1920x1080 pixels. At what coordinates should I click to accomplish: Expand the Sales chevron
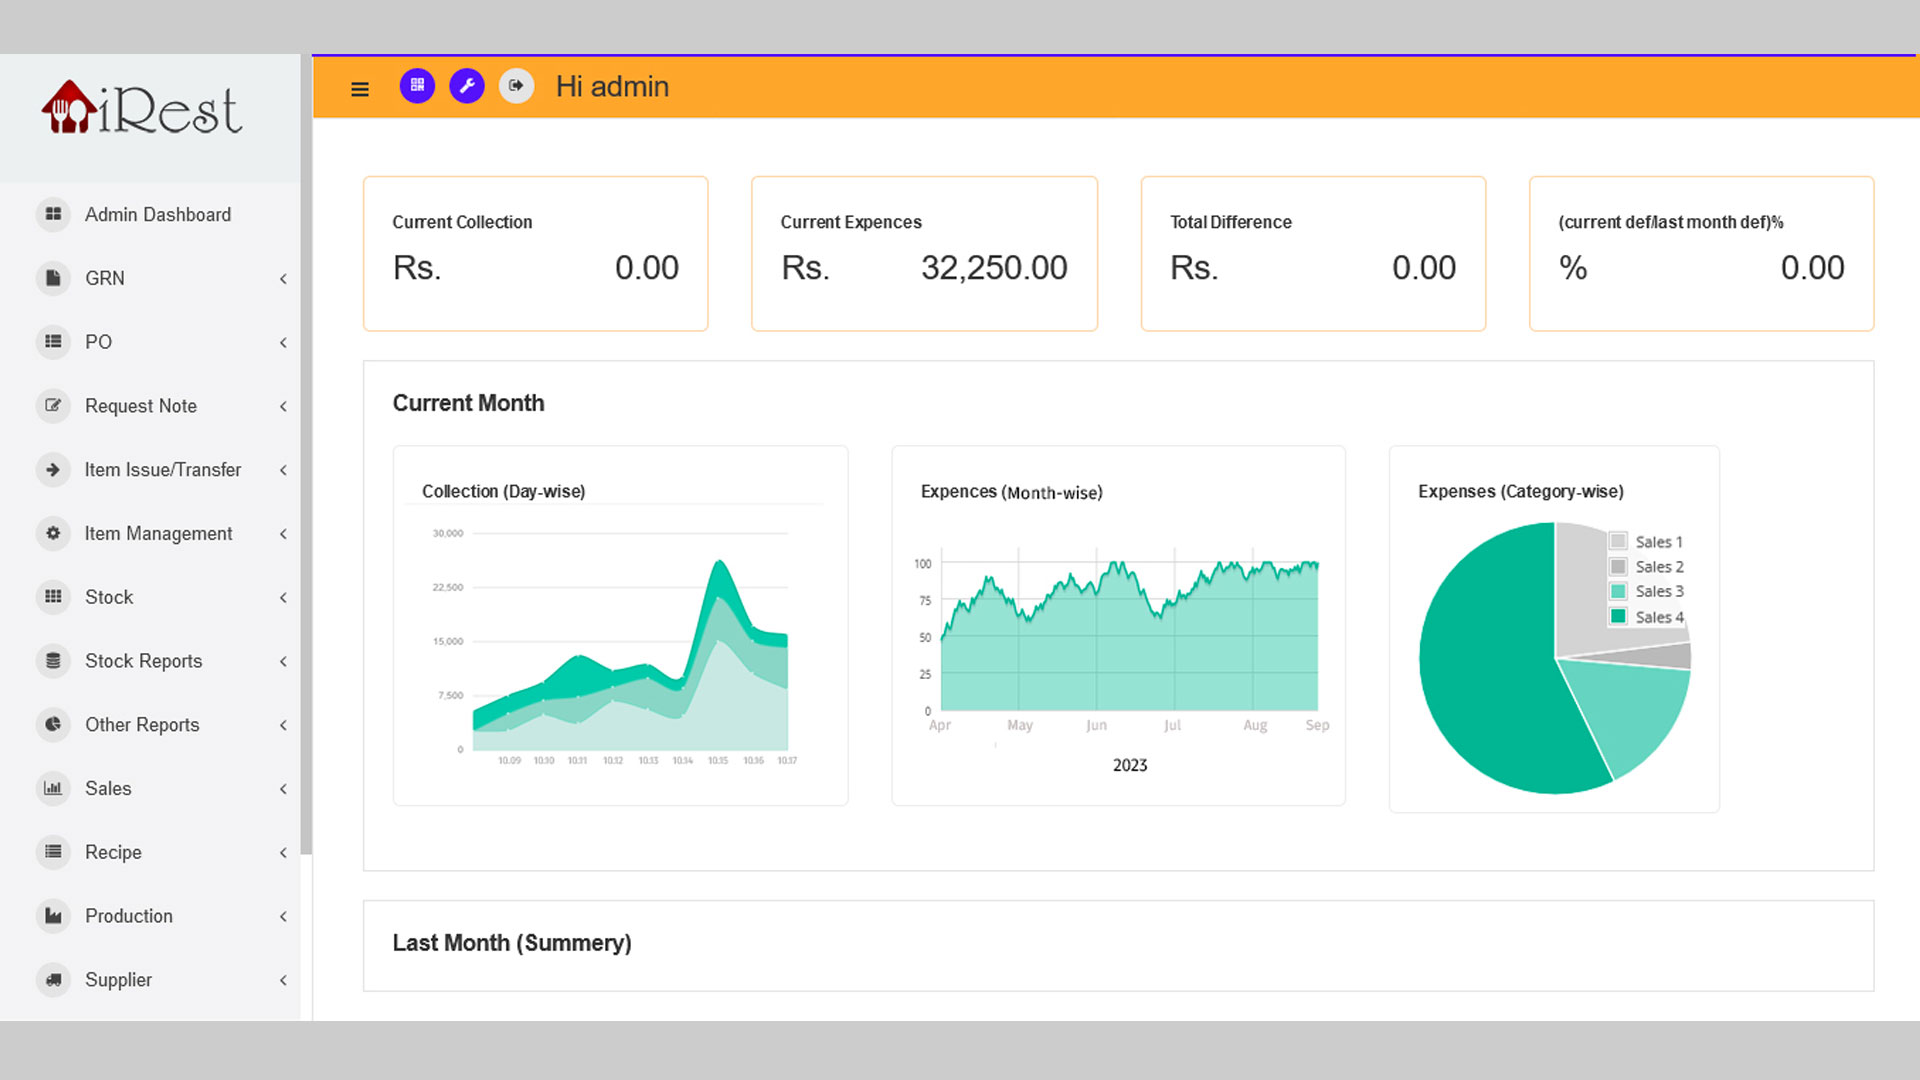(283, 789)
